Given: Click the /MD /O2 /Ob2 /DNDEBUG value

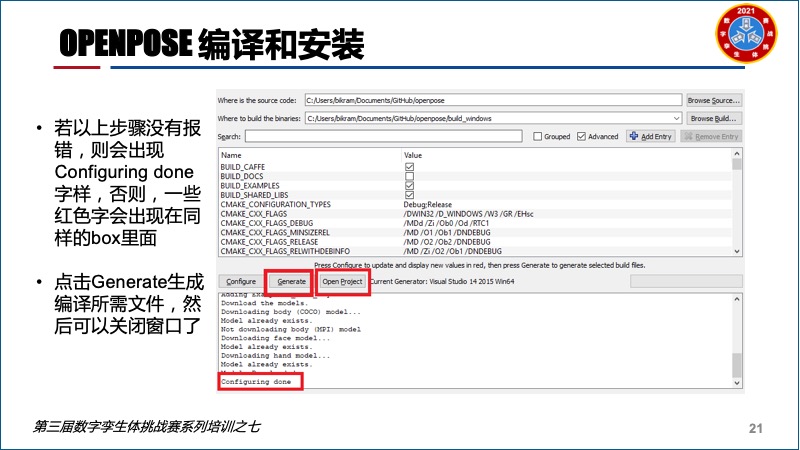Looking at the screenshot, I should point(447,242).
